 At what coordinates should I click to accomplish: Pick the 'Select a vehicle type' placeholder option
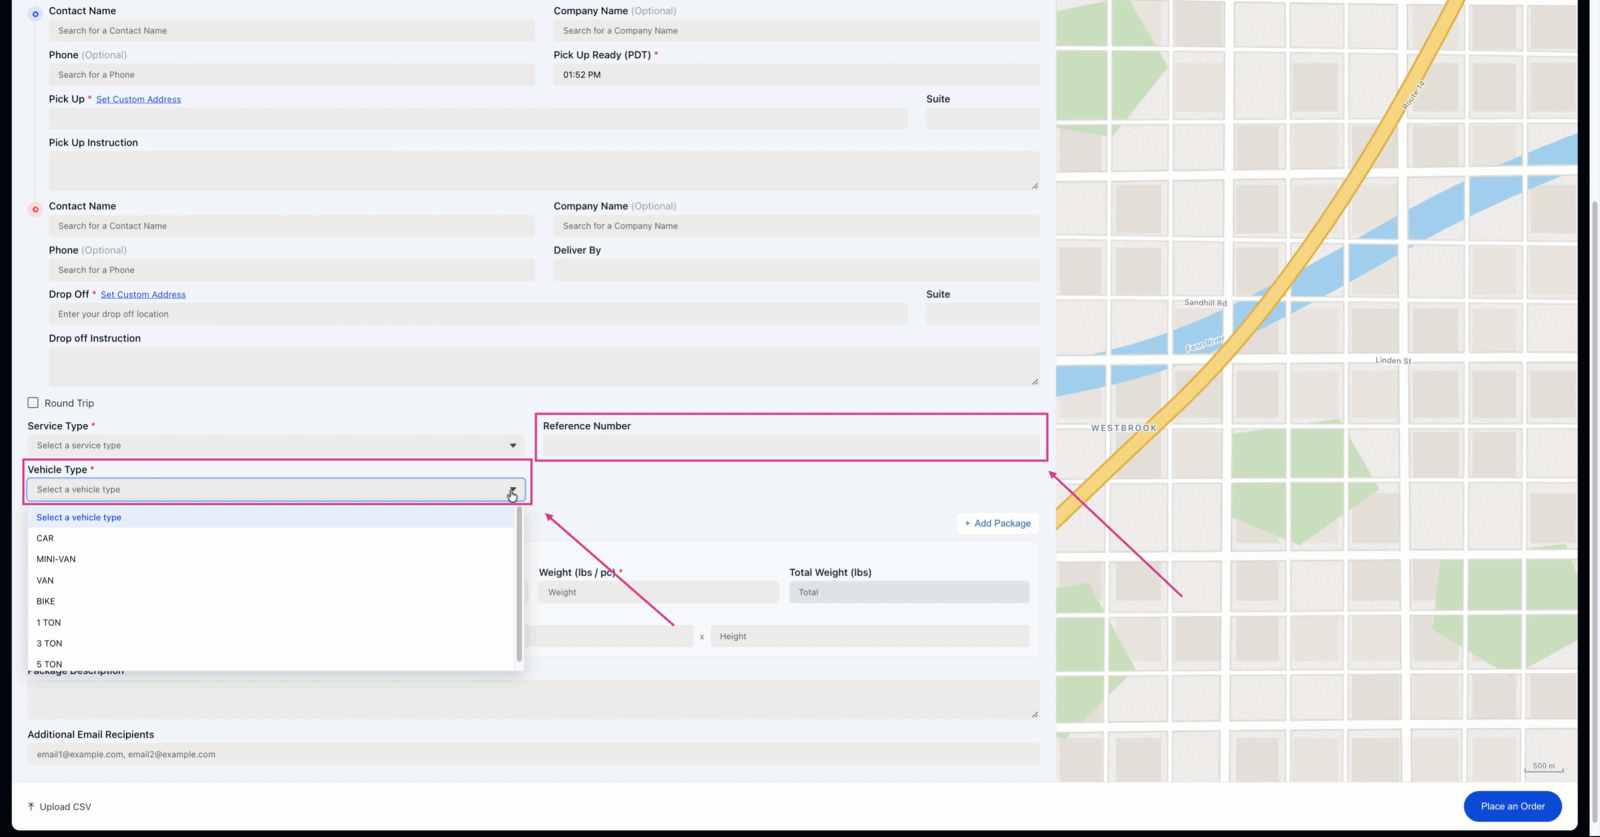tap(271, 517)
